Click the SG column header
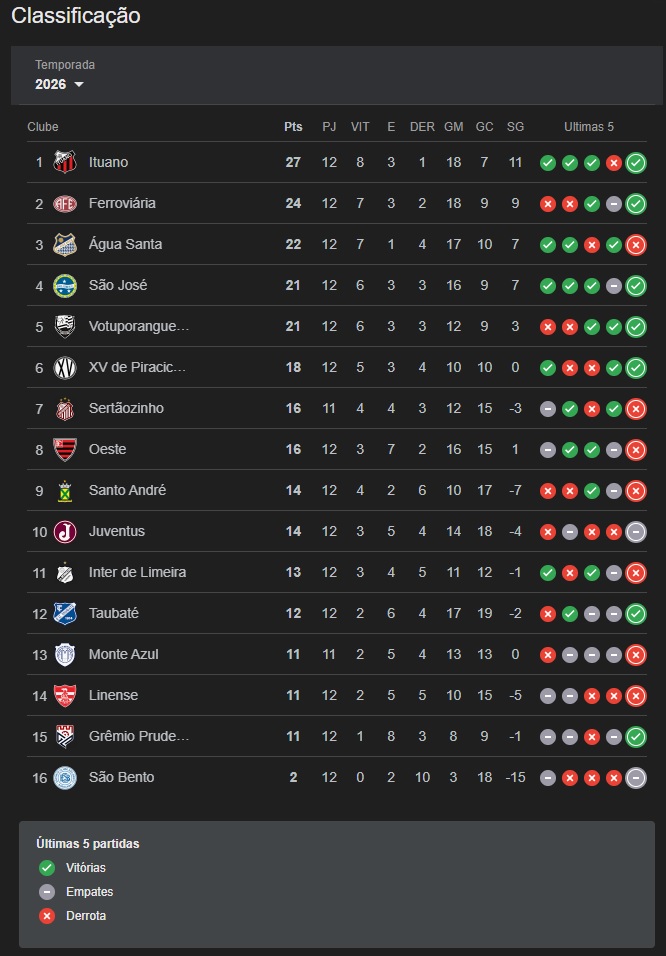 pos(515,127)
